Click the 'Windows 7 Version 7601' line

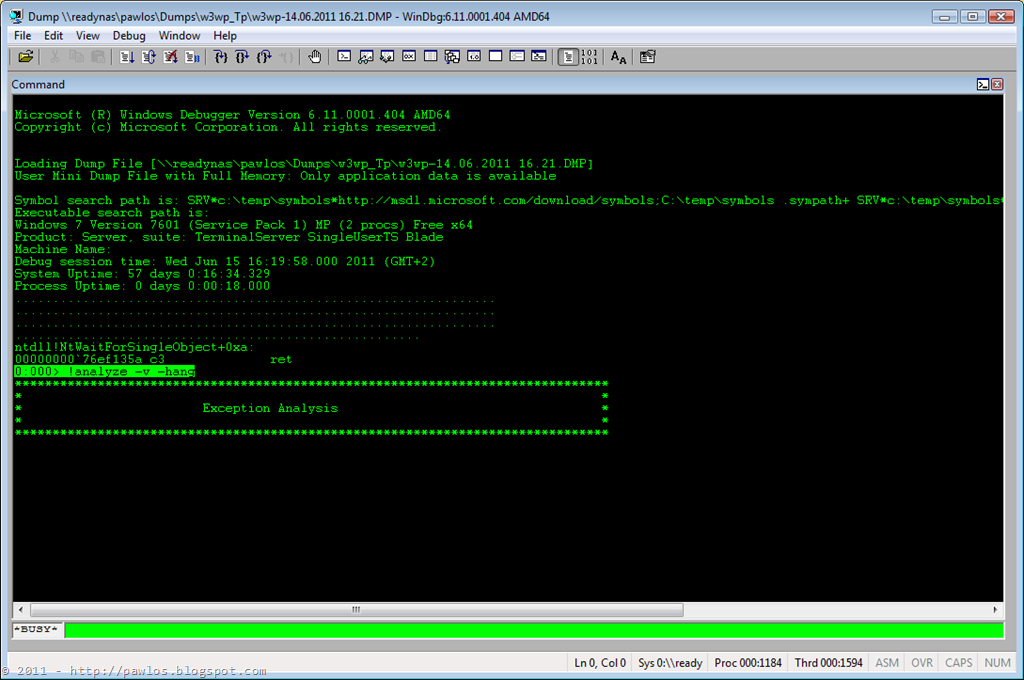click(x=244, y=225)
